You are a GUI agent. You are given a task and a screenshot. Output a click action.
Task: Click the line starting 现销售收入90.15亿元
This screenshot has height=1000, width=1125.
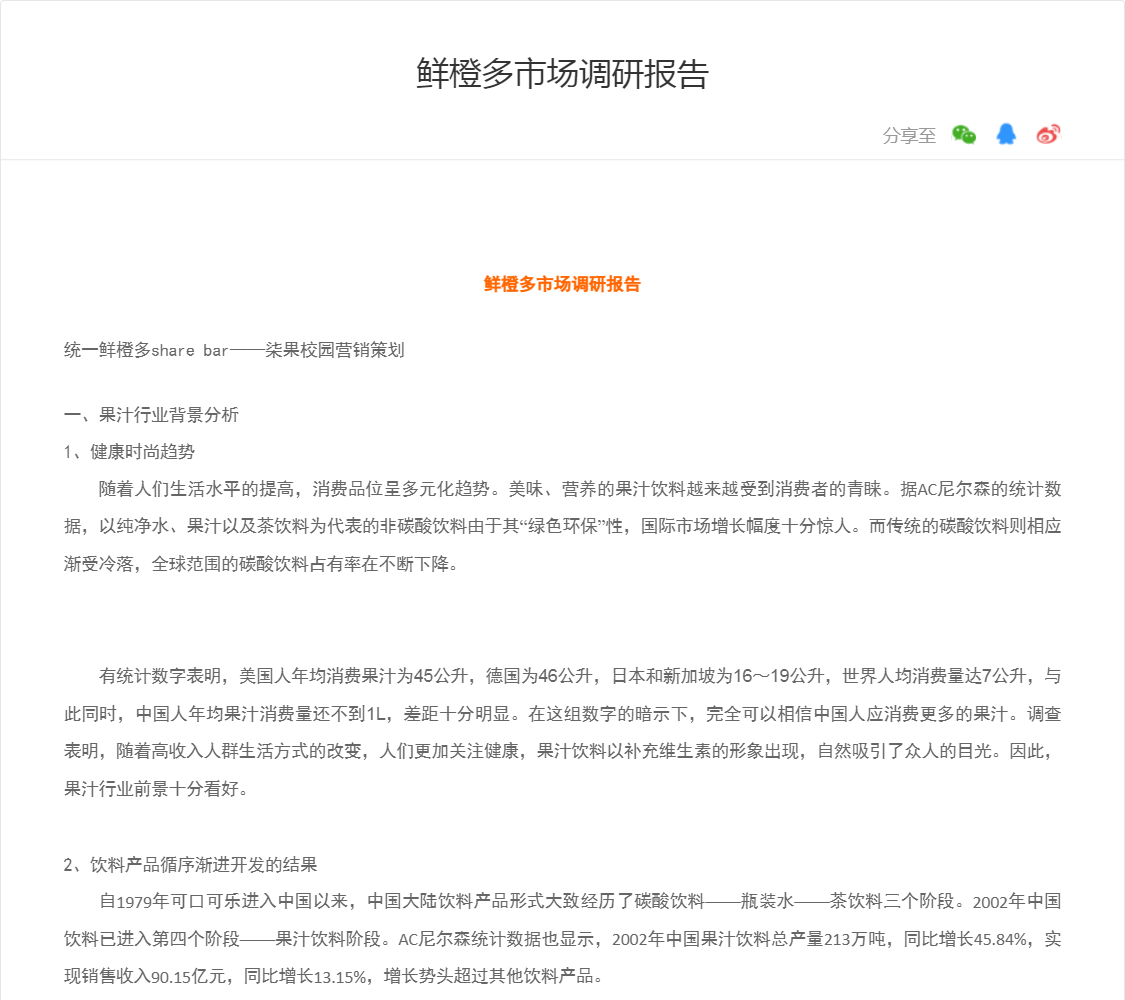click(x=334, y=976)
